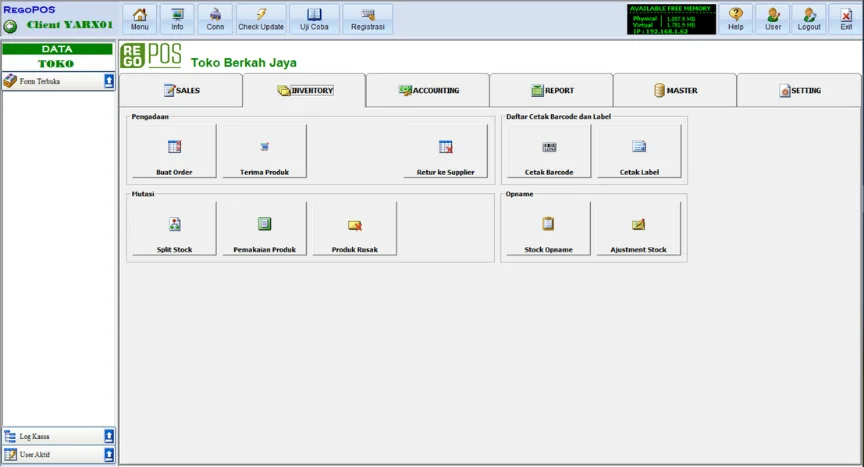This screenshot has width=864, height=467.
Task: Launch Cetak Barcode tool
Action: (x=549, y=152)
